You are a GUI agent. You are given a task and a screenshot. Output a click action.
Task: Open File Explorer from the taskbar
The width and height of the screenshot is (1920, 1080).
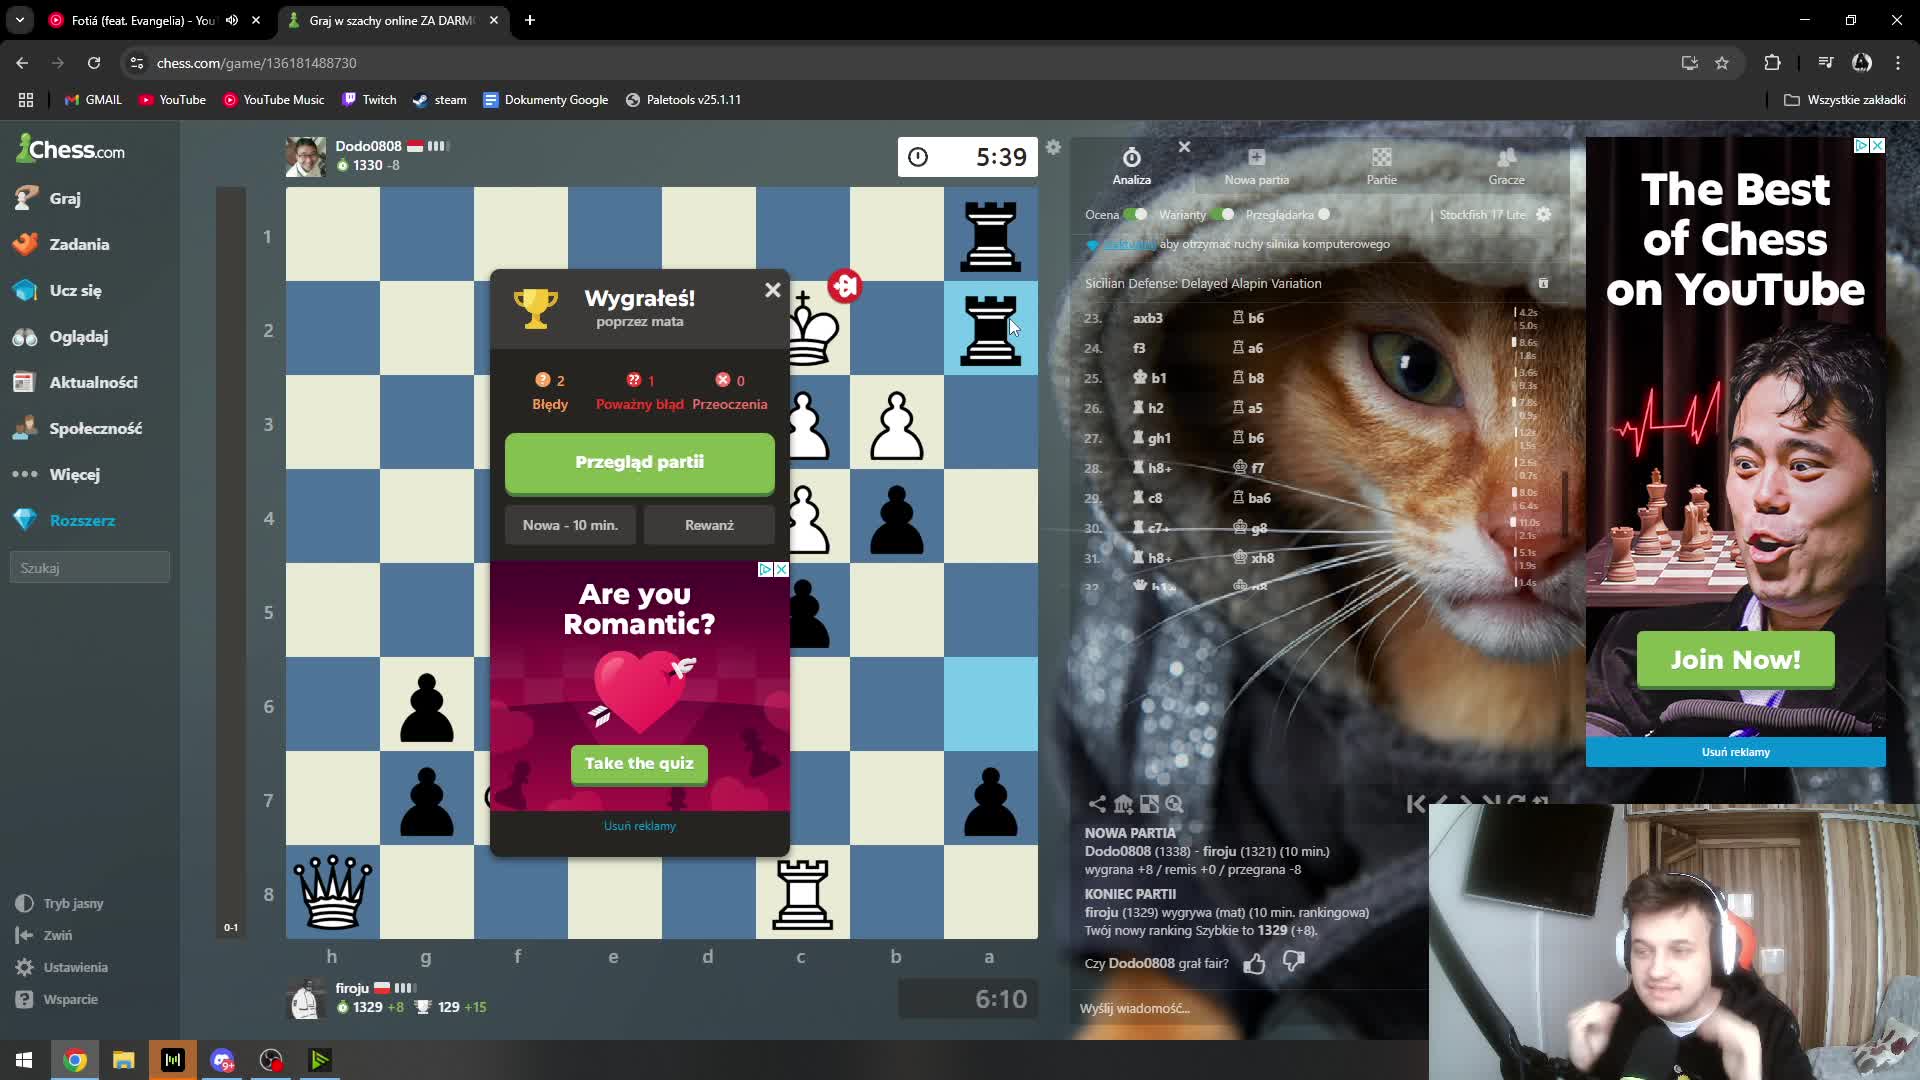point(123,1060)
